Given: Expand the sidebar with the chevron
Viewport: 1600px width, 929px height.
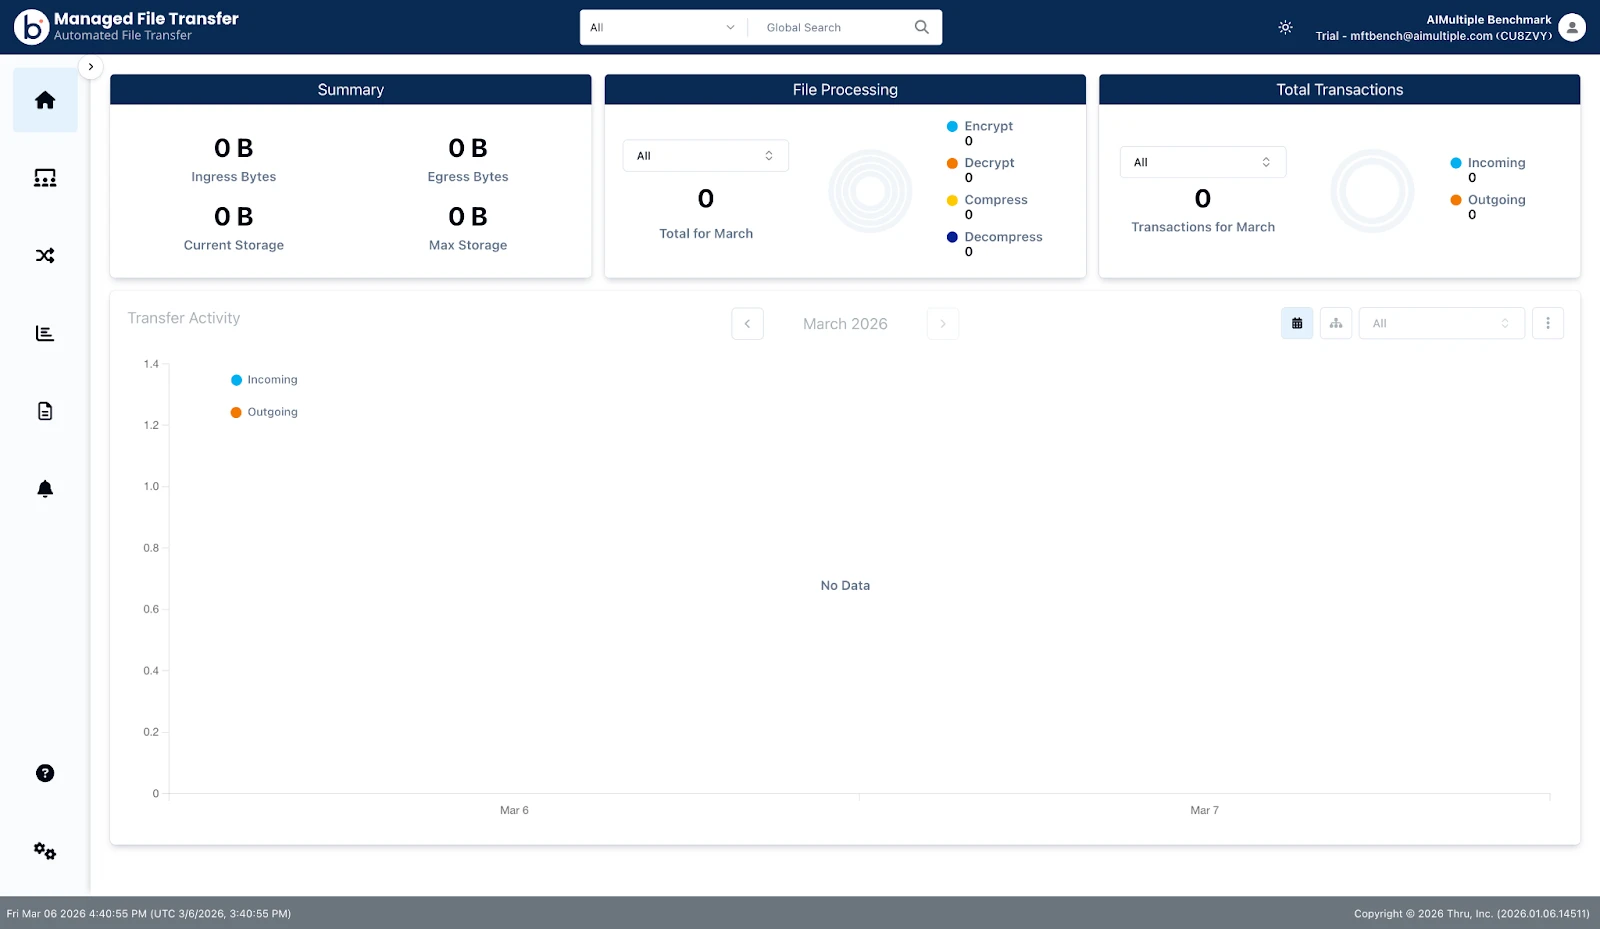Looking at the screenshot, I should 91,67.
